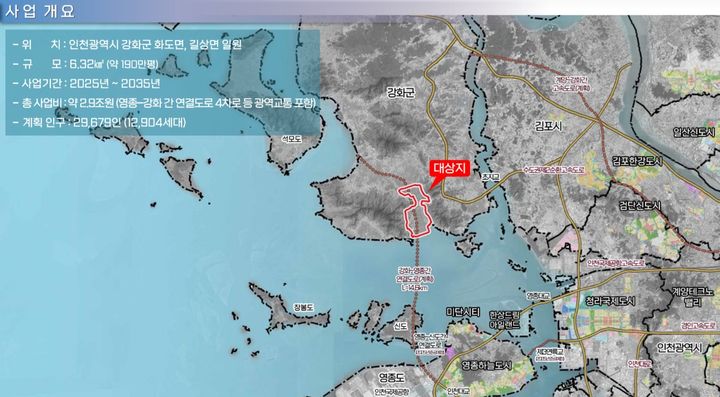Select the 영종도 label
Image resolution: width=720 pixels, height=397 pixels.
(392, 378)
